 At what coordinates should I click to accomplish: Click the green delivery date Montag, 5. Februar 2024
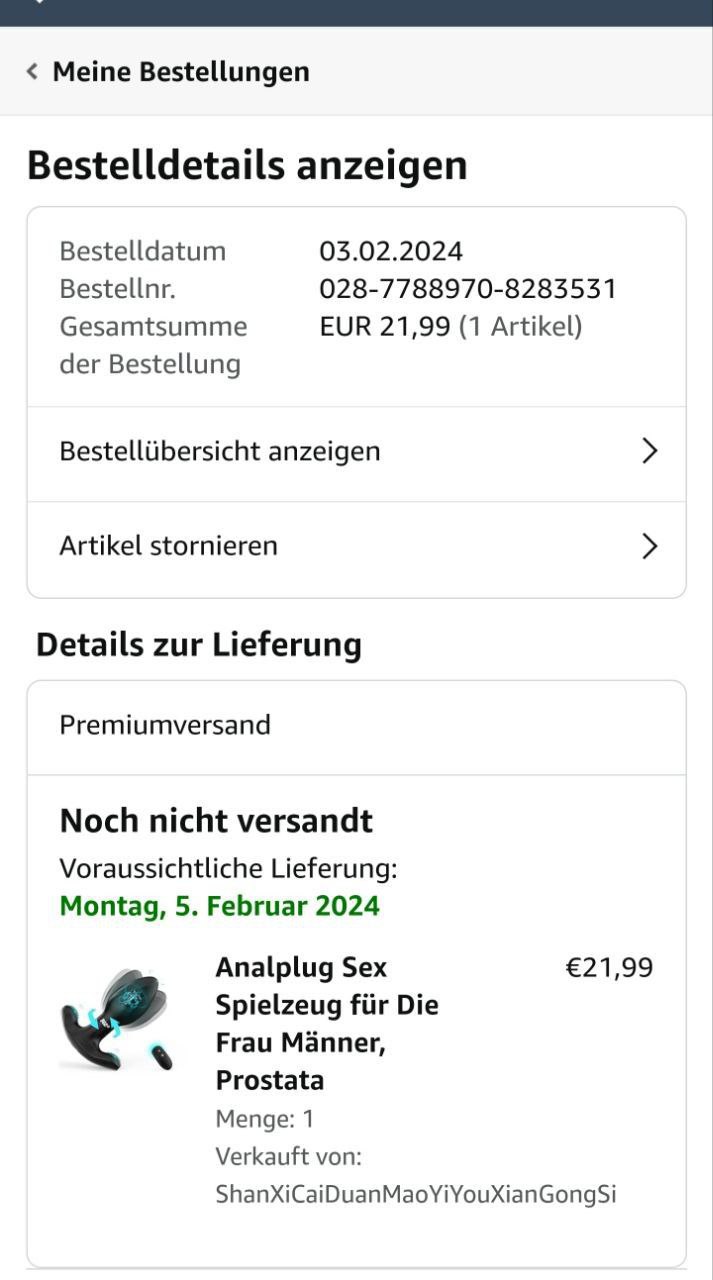[x=220, y=906]
